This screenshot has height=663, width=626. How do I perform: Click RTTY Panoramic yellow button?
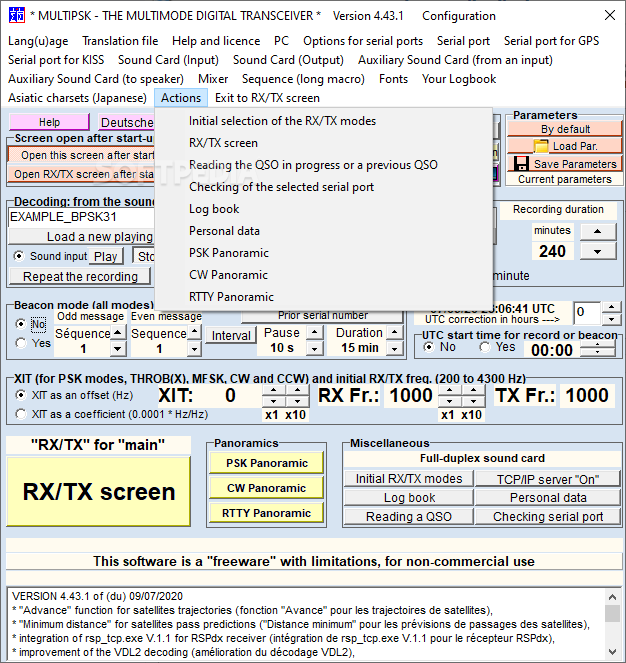point(266,513)
